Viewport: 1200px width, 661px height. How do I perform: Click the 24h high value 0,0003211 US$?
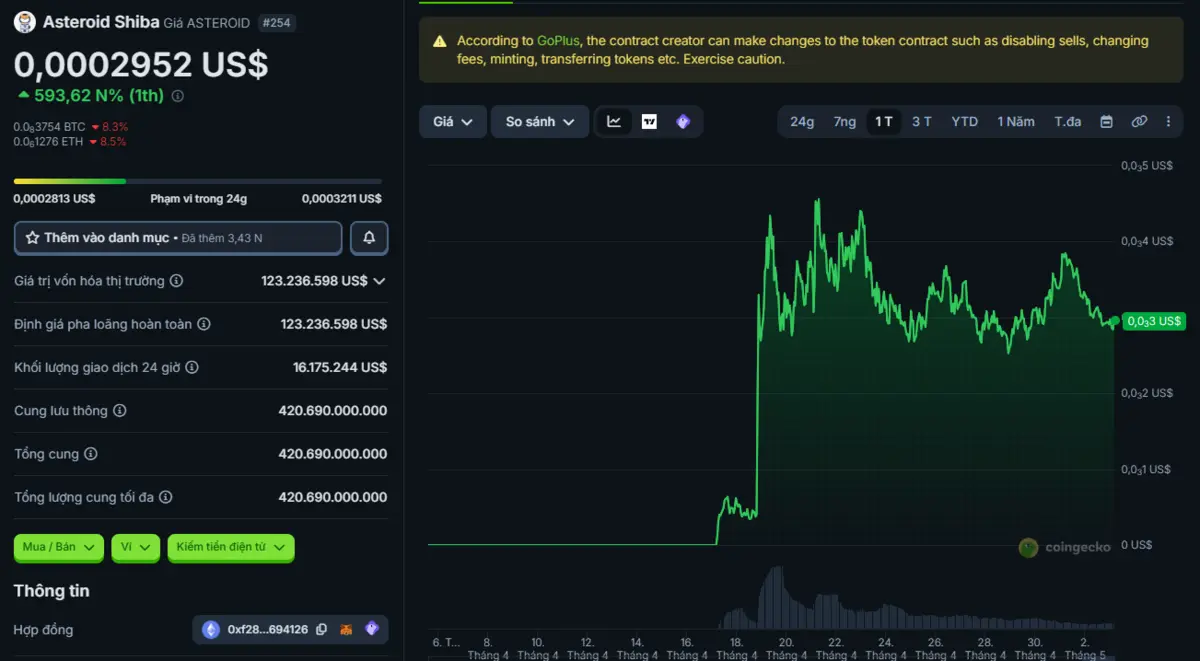(x=342, y=199)
